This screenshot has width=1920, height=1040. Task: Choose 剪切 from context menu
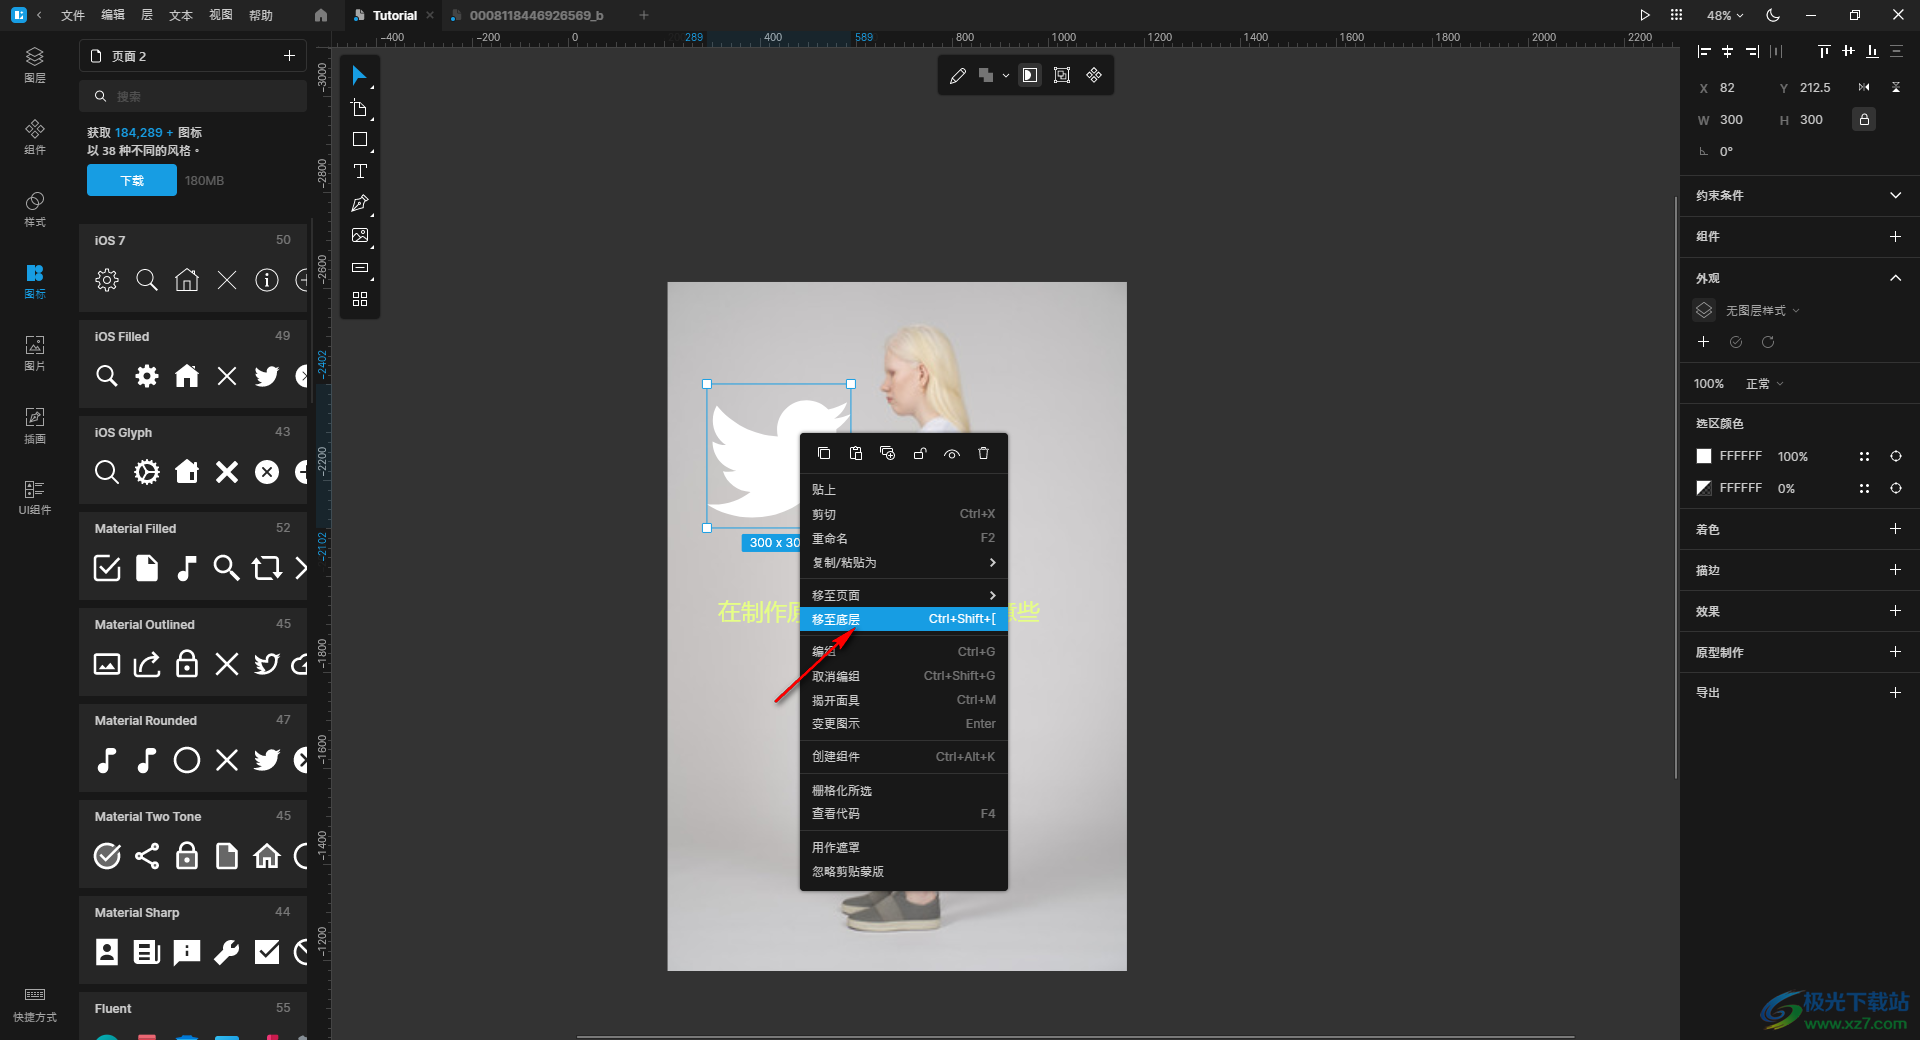904,514
